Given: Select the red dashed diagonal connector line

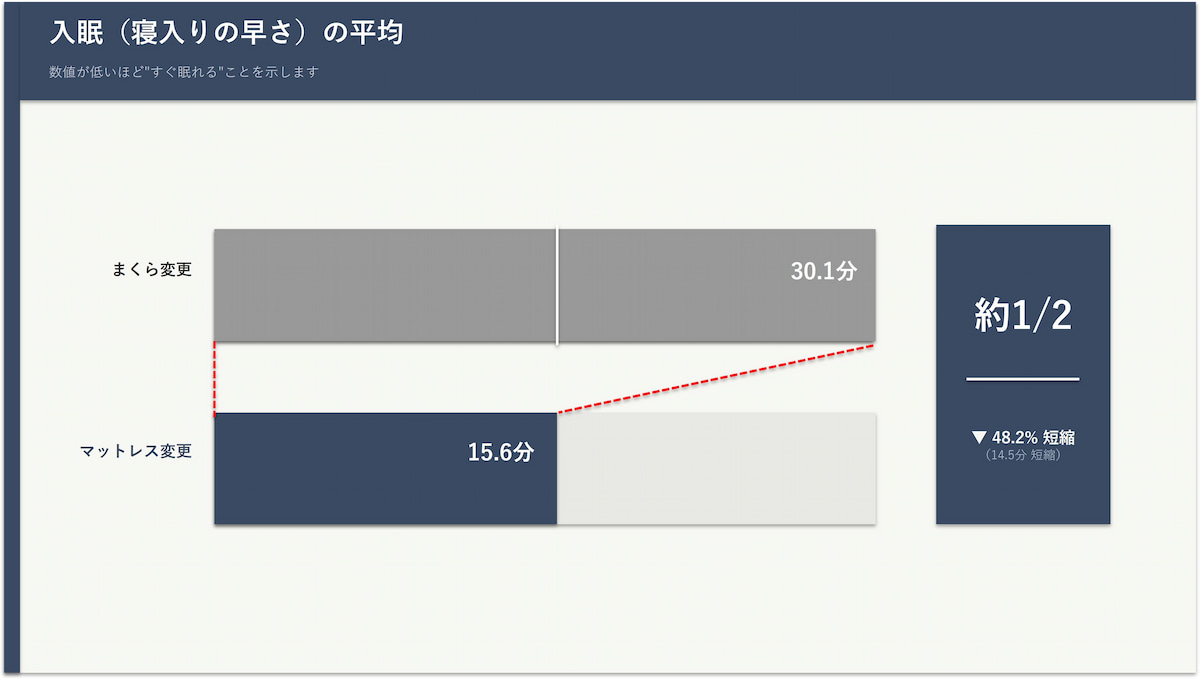Looking at the screenshot, I should coord(716,378).
